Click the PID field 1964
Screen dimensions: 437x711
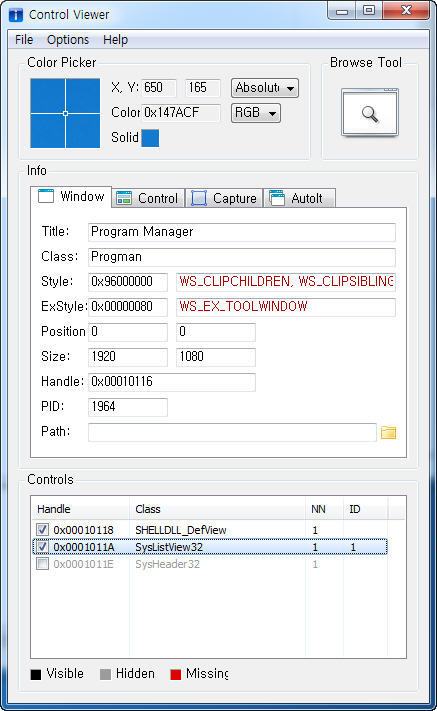pos(128,406)
